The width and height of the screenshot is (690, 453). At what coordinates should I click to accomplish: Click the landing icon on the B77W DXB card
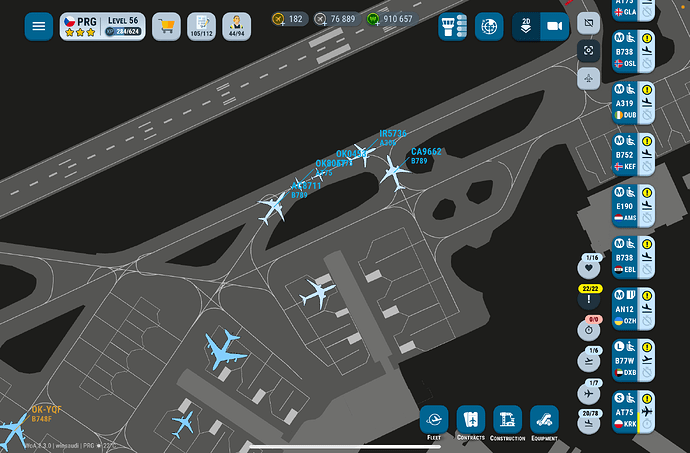pyautogui.click(x=646, y=360)
